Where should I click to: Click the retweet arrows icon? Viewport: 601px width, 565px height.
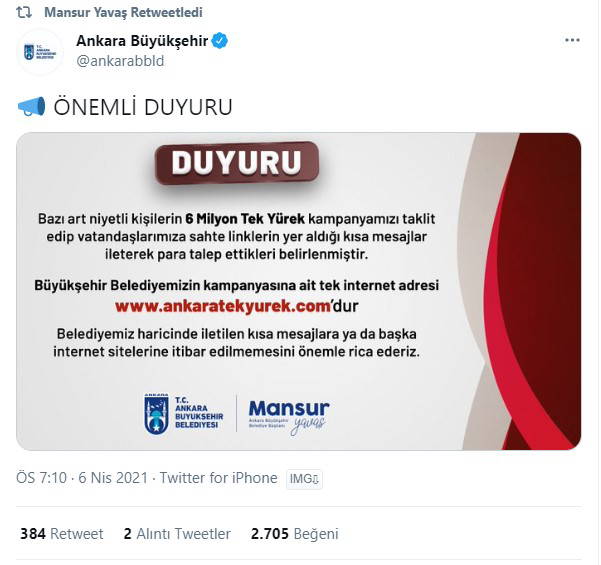click(24, 12)
